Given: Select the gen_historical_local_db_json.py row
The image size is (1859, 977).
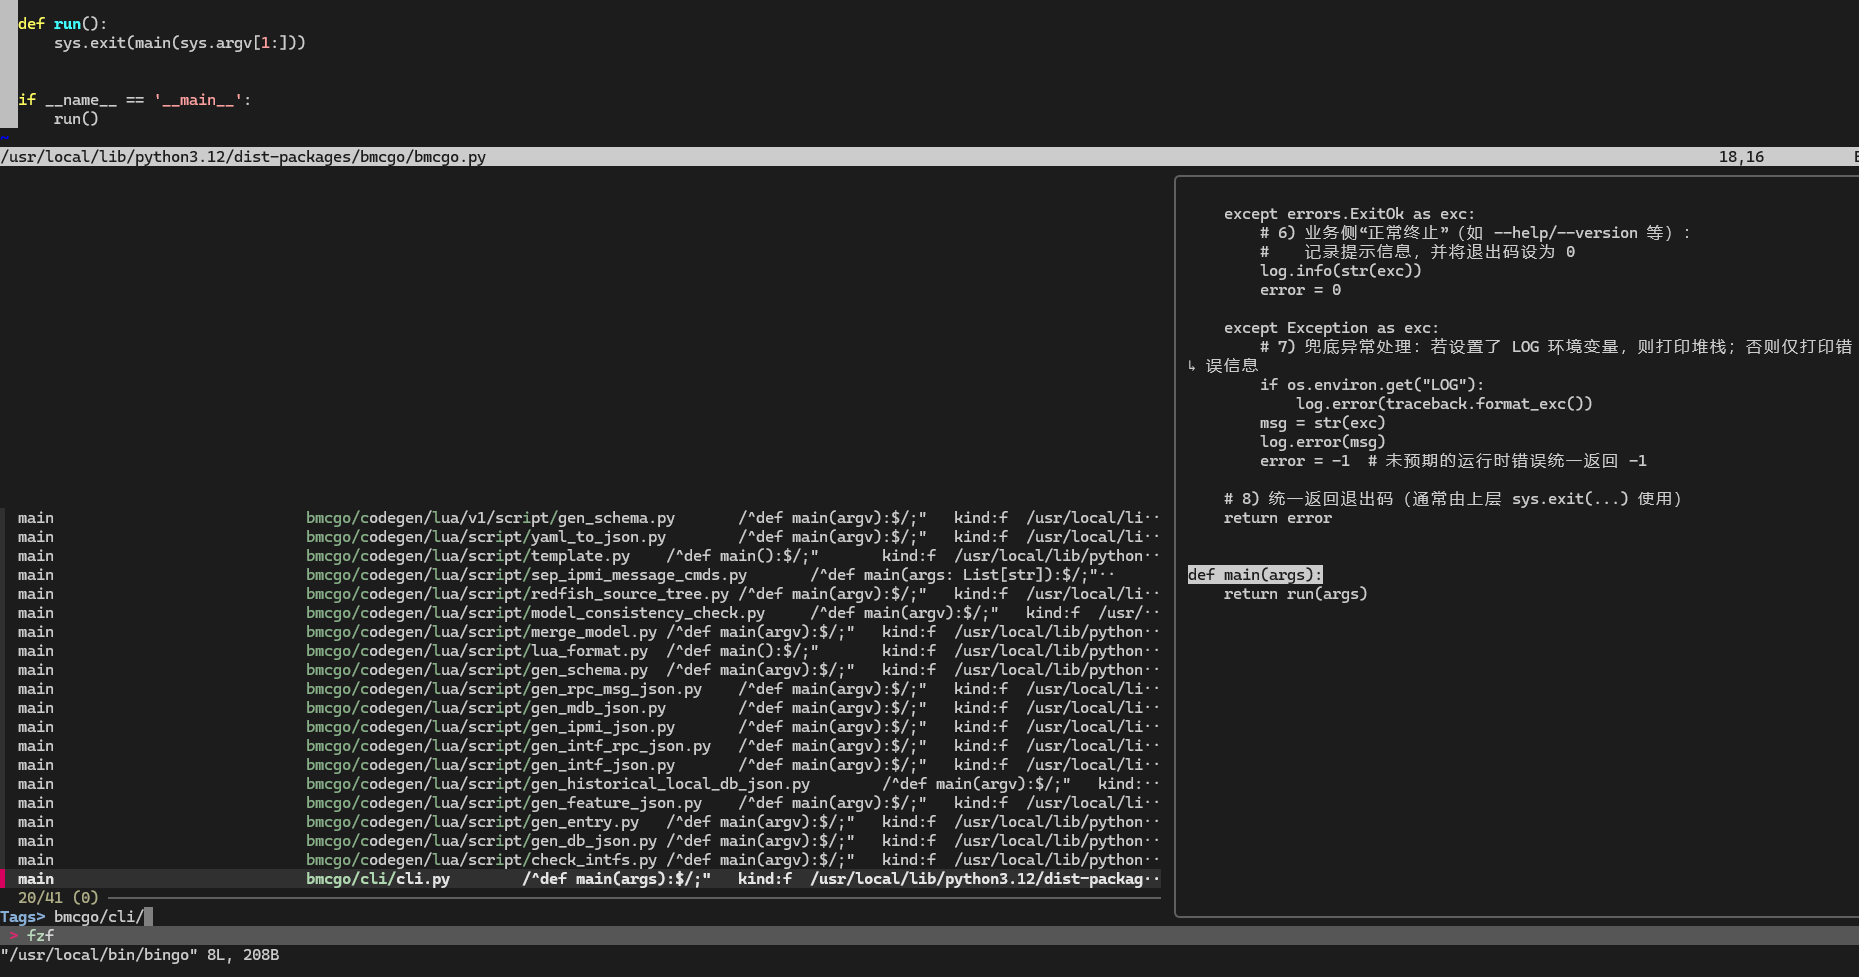Looking at the screenshot, I should (x=557, y=784).
